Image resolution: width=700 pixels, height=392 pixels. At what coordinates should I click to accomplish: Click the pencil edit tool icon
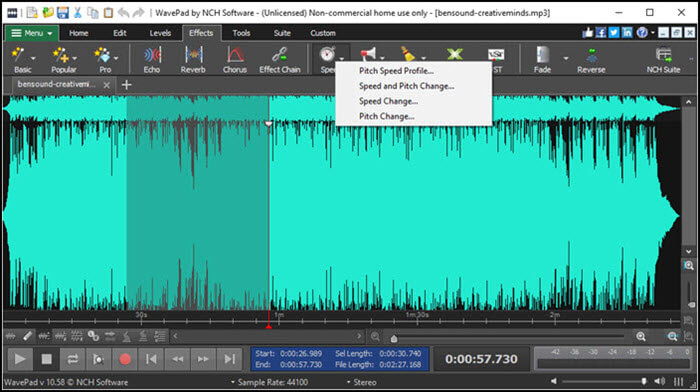(x=28, y=336)
